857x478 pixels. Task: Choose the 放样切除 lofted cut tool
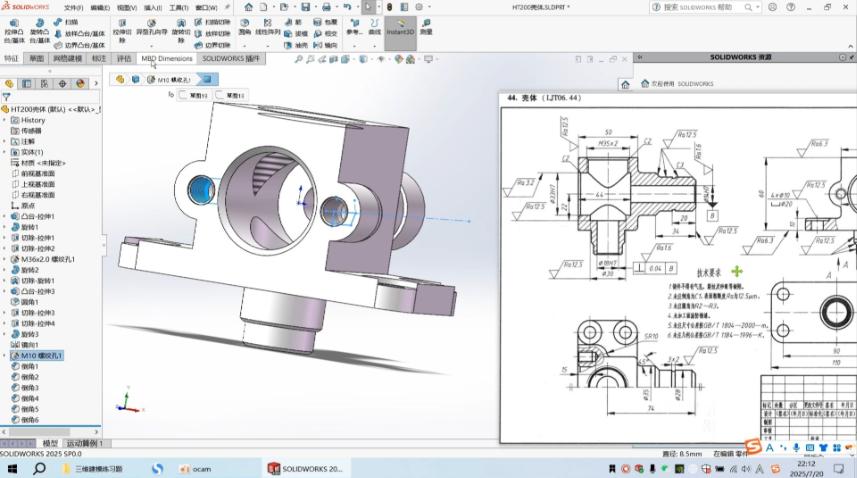coord(213,34)
